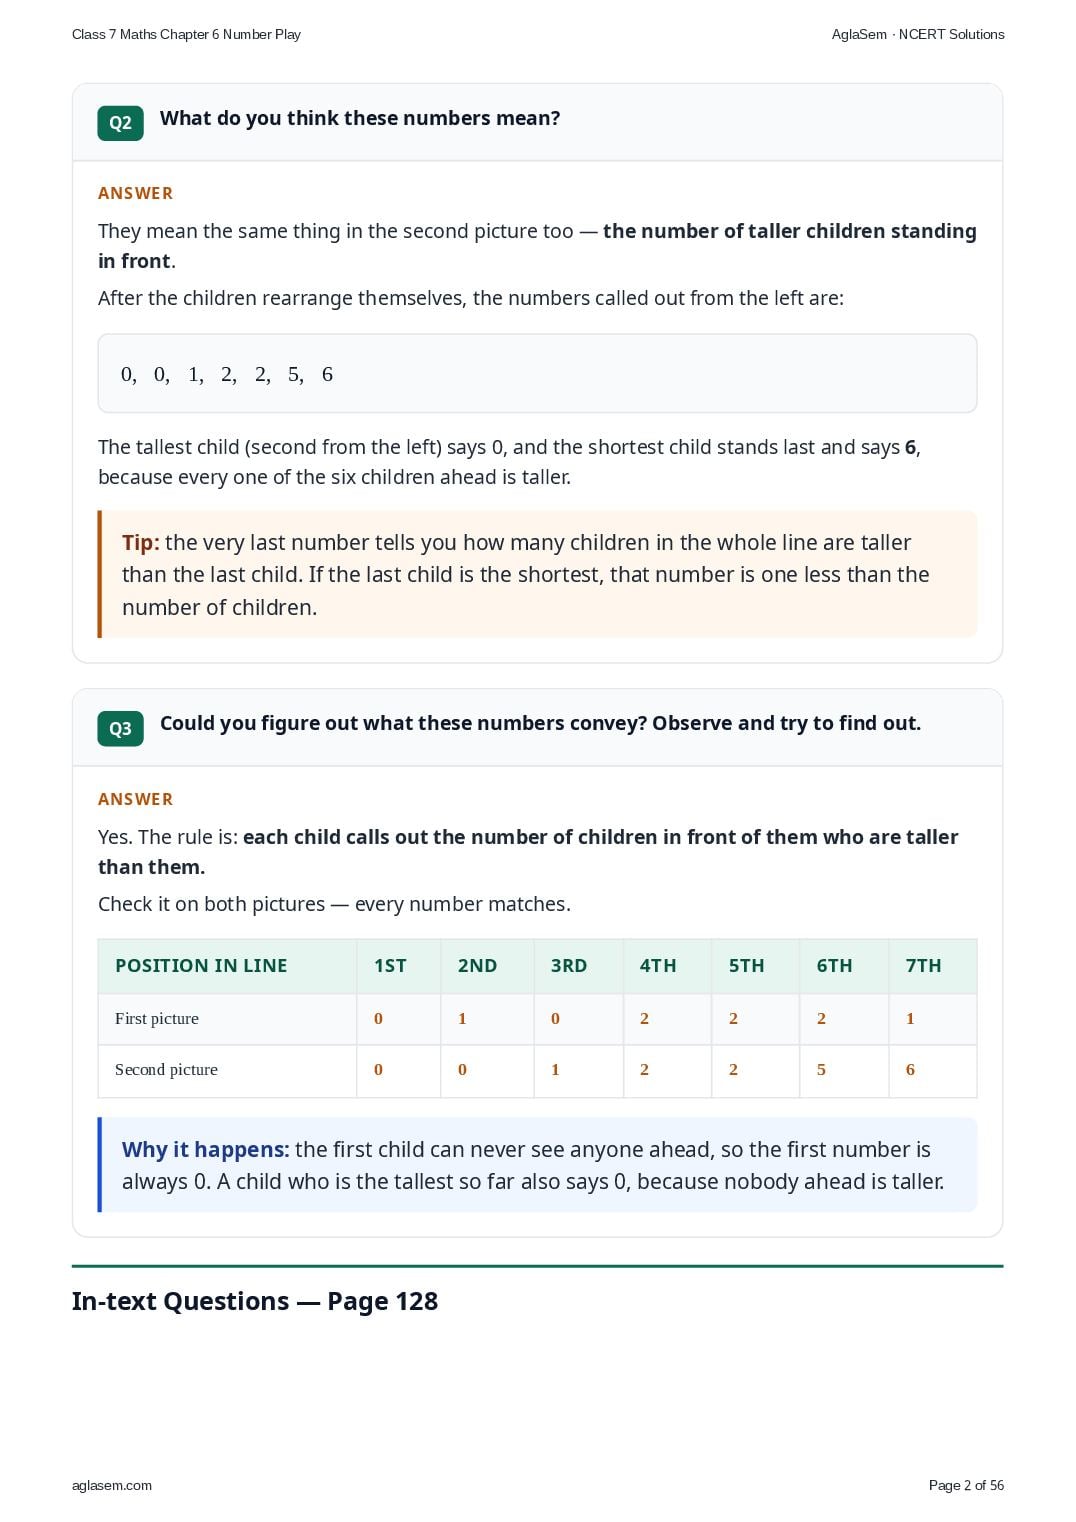The image size is (1076, 1522).
Task: Click the '1ST' column header
Action: 390,966
